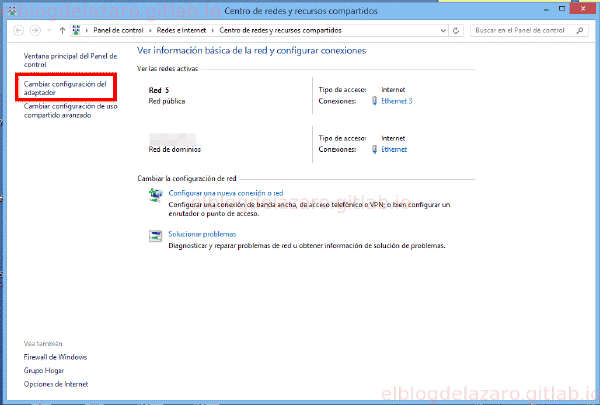Image resolution: width=600 pixels, height=405 pixels.
Task: Select Redes e Internet breadcrumb
Action: point(181,30)
